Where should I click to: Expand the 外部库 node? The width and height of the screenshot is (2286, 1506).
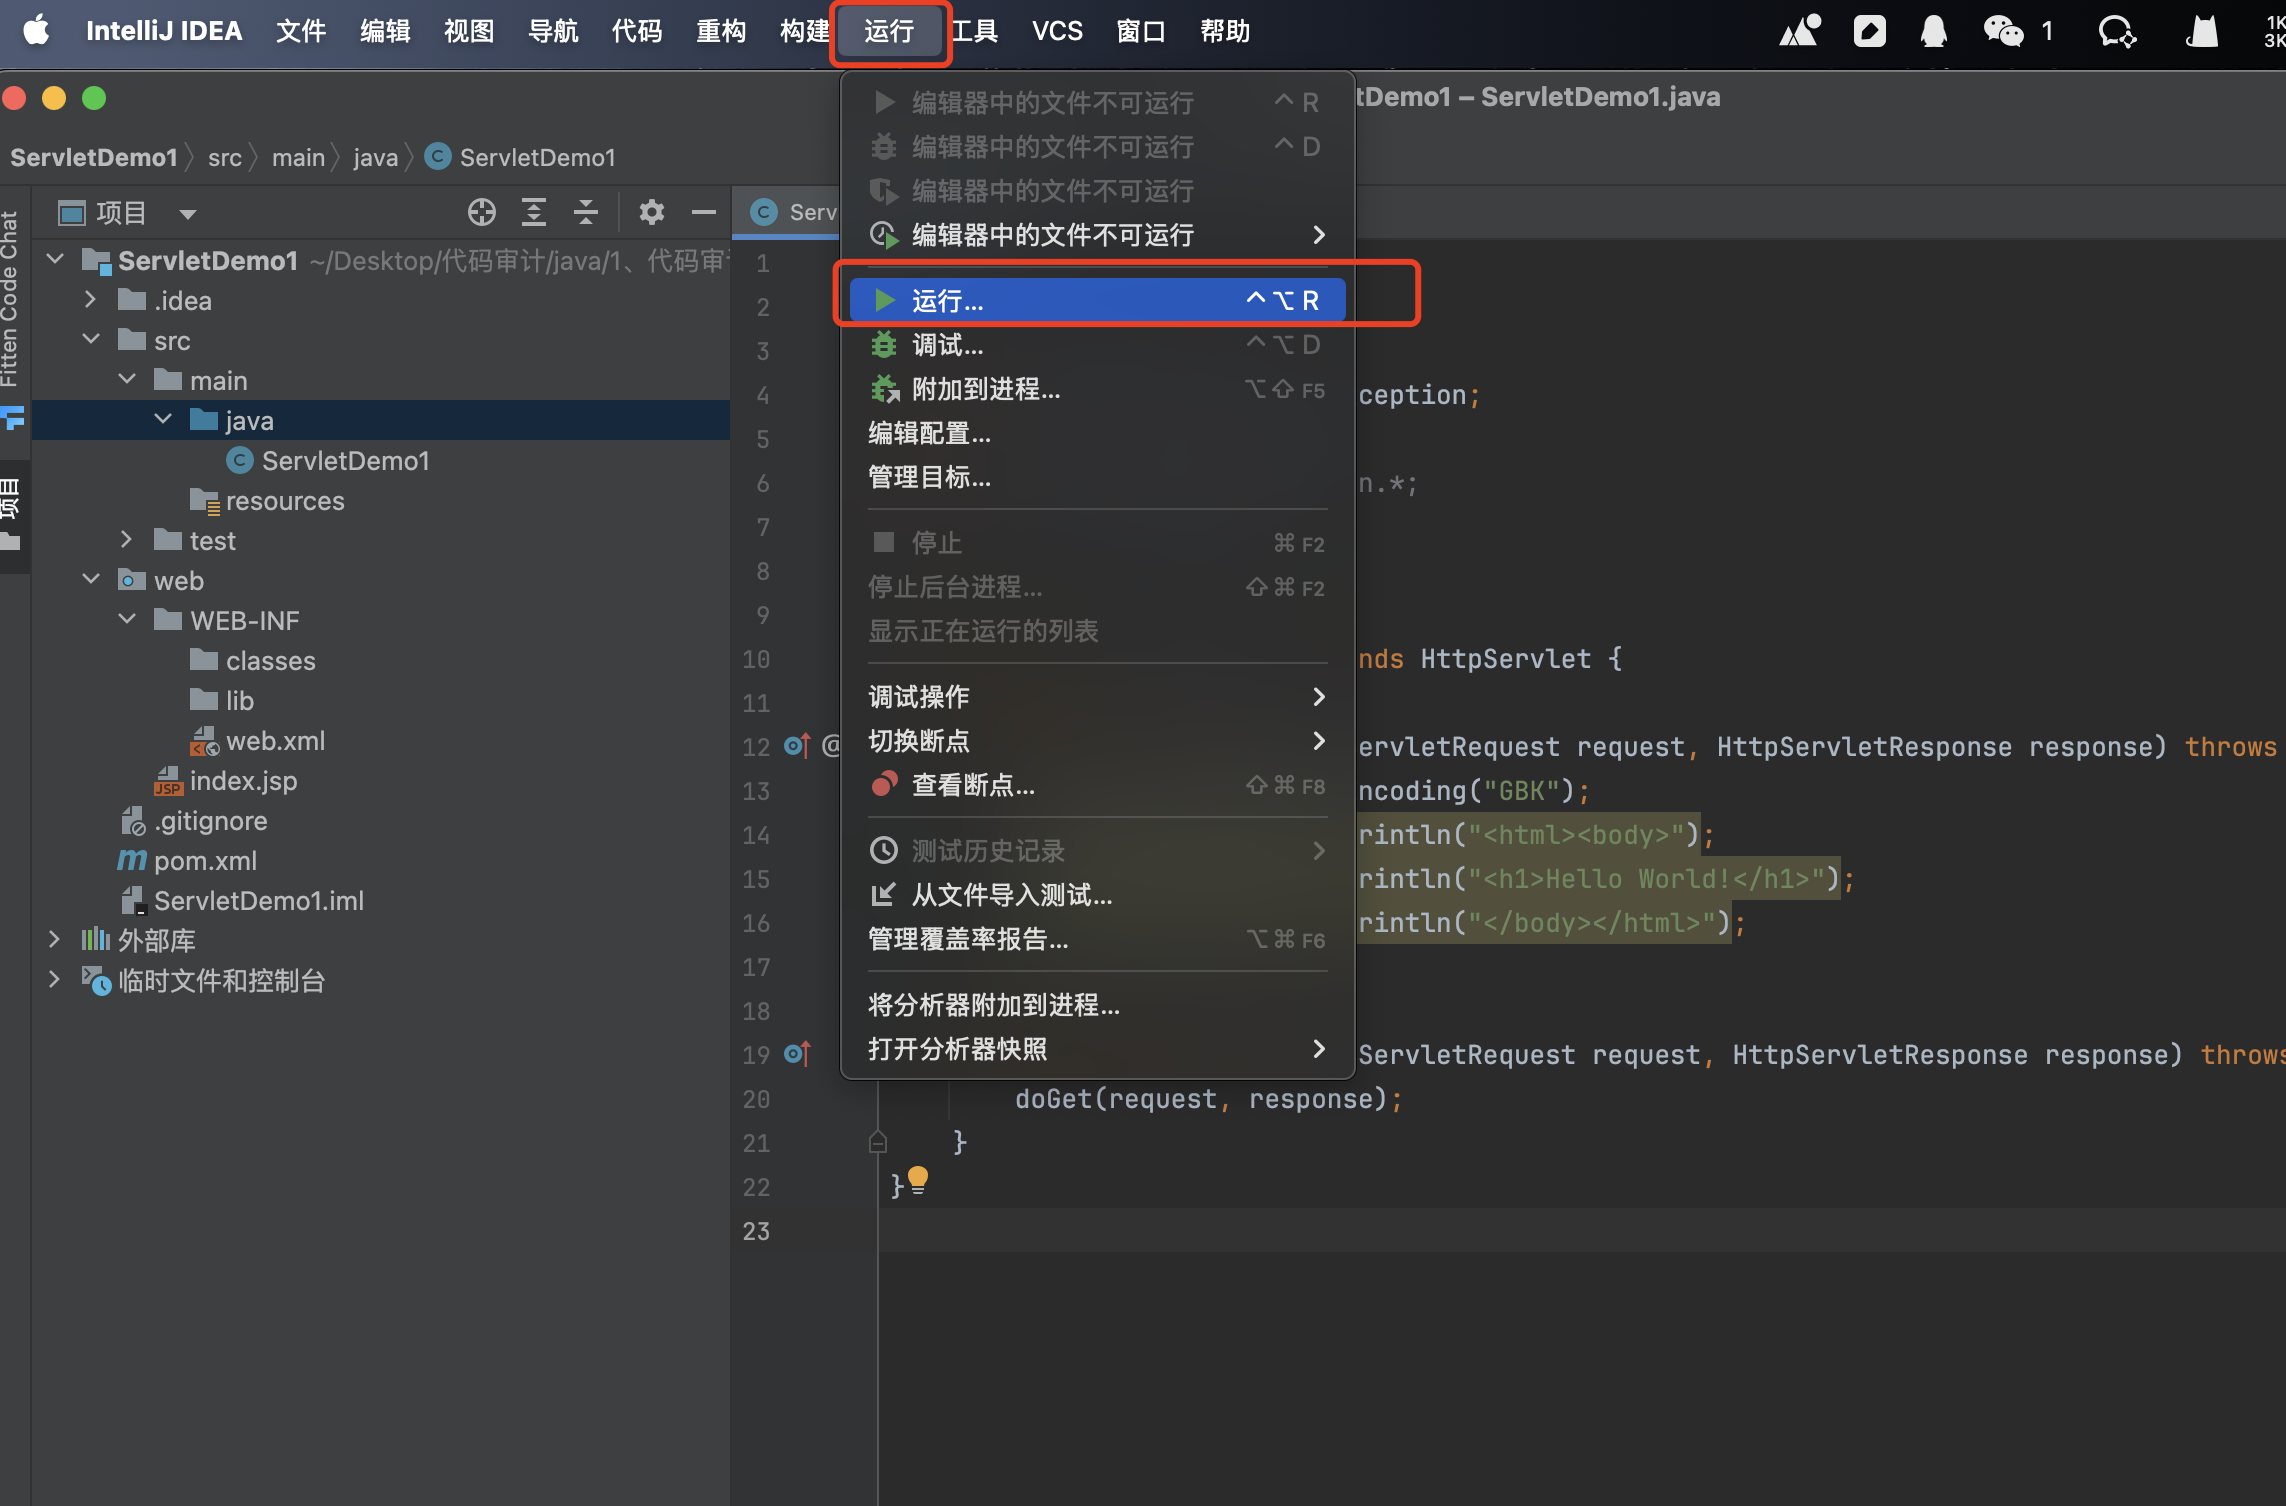click(55, 940)
